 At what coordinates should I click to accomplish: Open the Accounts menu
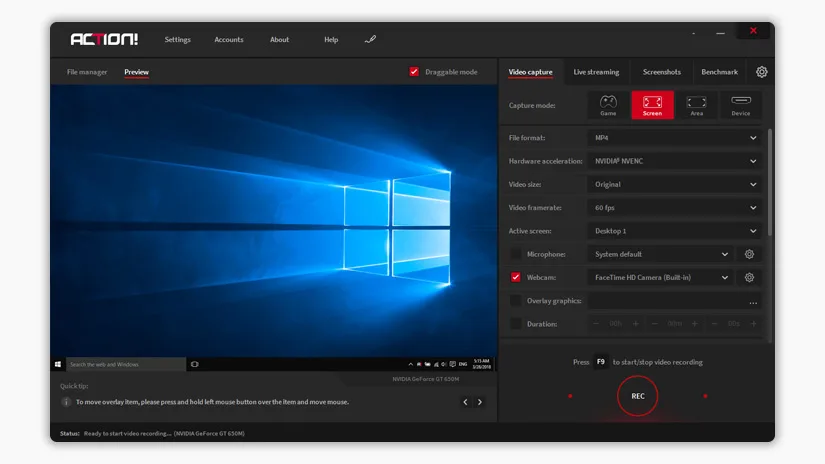[229, 39]
